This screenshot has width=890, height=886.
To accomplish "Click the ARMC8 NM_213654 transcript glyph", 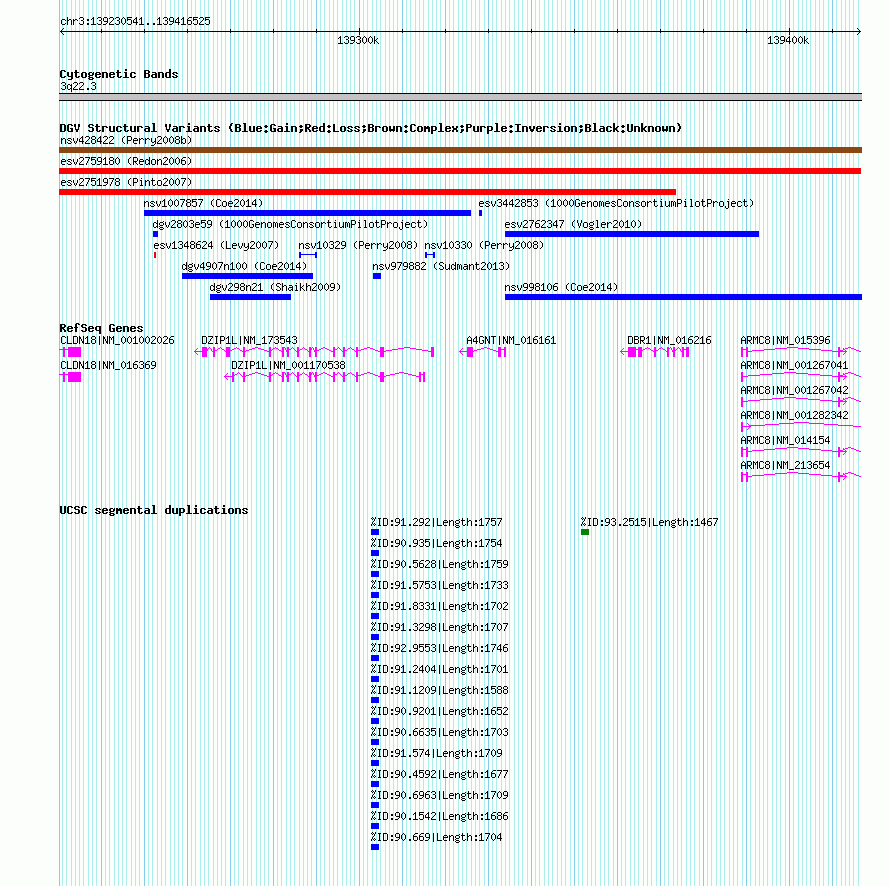I will [x=801, y=477].
